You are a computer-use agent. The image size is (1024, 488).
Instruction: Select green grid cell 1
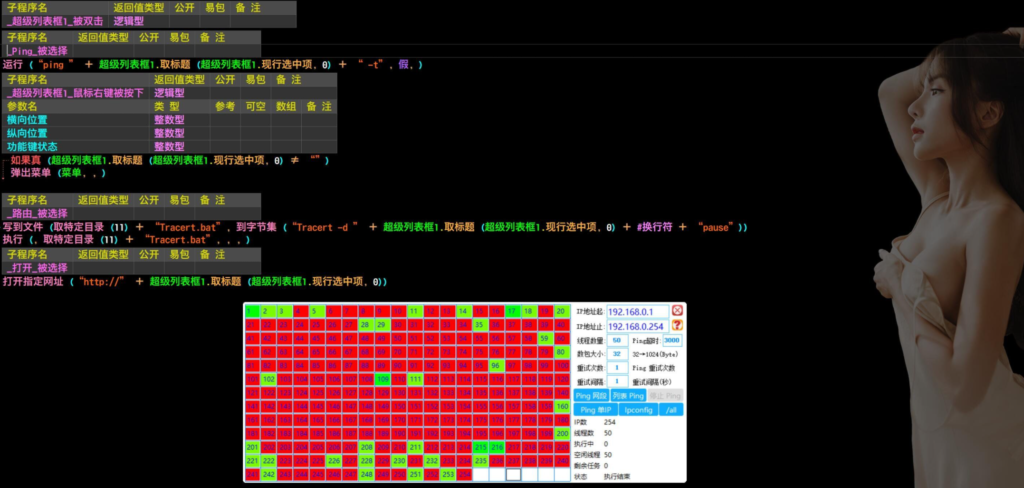click(x=252, y=311)
